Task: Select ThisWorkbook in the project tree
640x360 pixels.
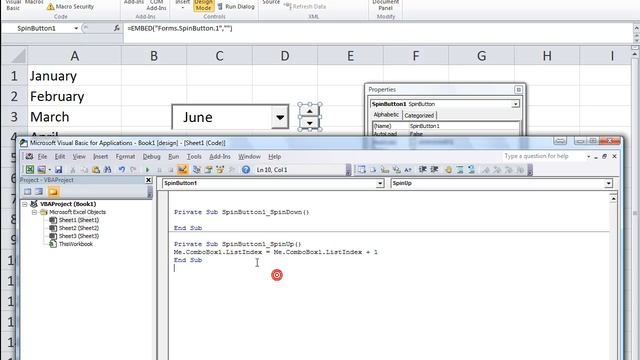Action: pos(76,244)
